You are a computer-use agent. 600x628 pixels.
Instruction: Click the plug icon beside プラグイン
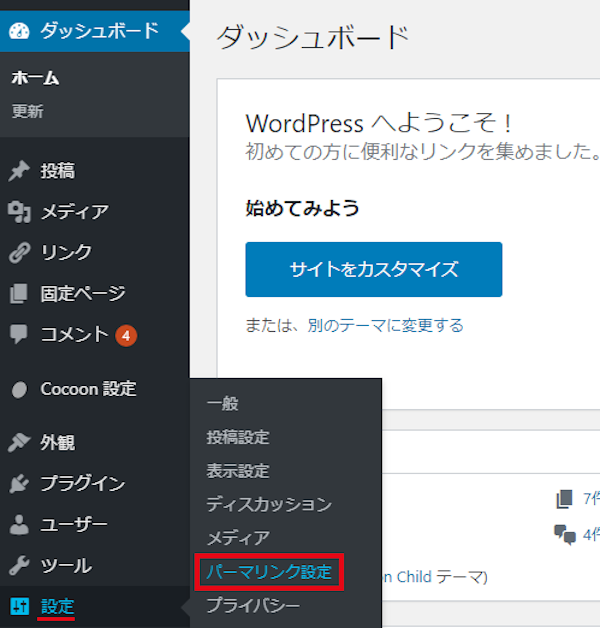pos(19,483)
